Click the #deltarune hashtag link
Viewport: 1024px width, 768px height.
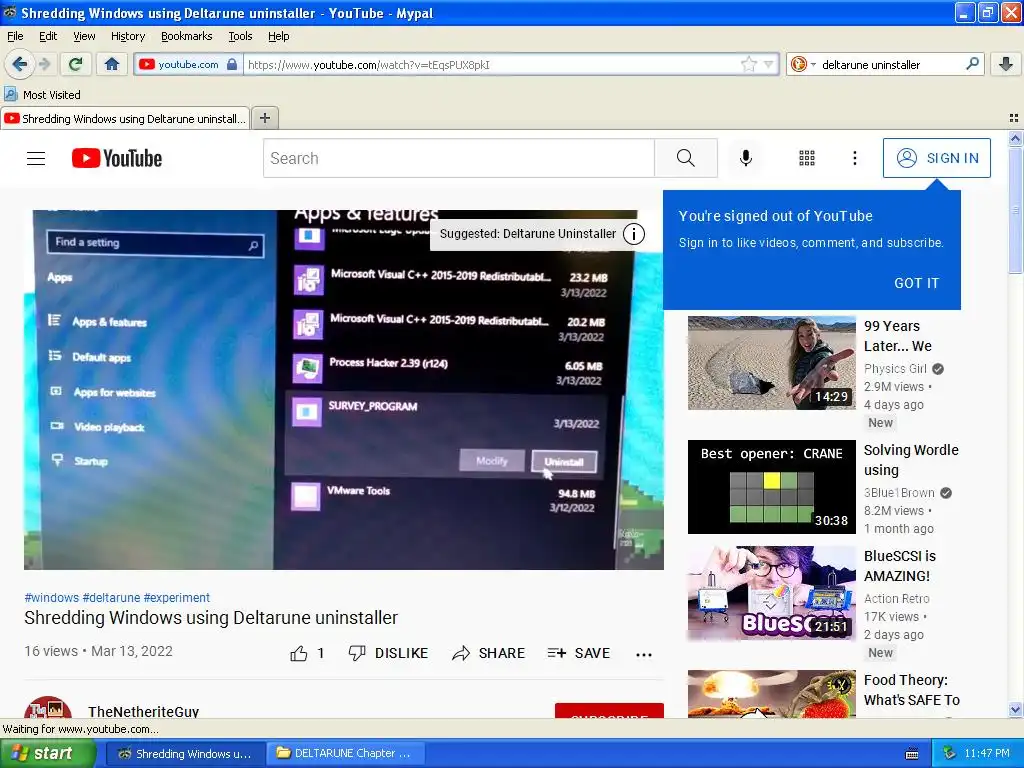click(111, 598)
